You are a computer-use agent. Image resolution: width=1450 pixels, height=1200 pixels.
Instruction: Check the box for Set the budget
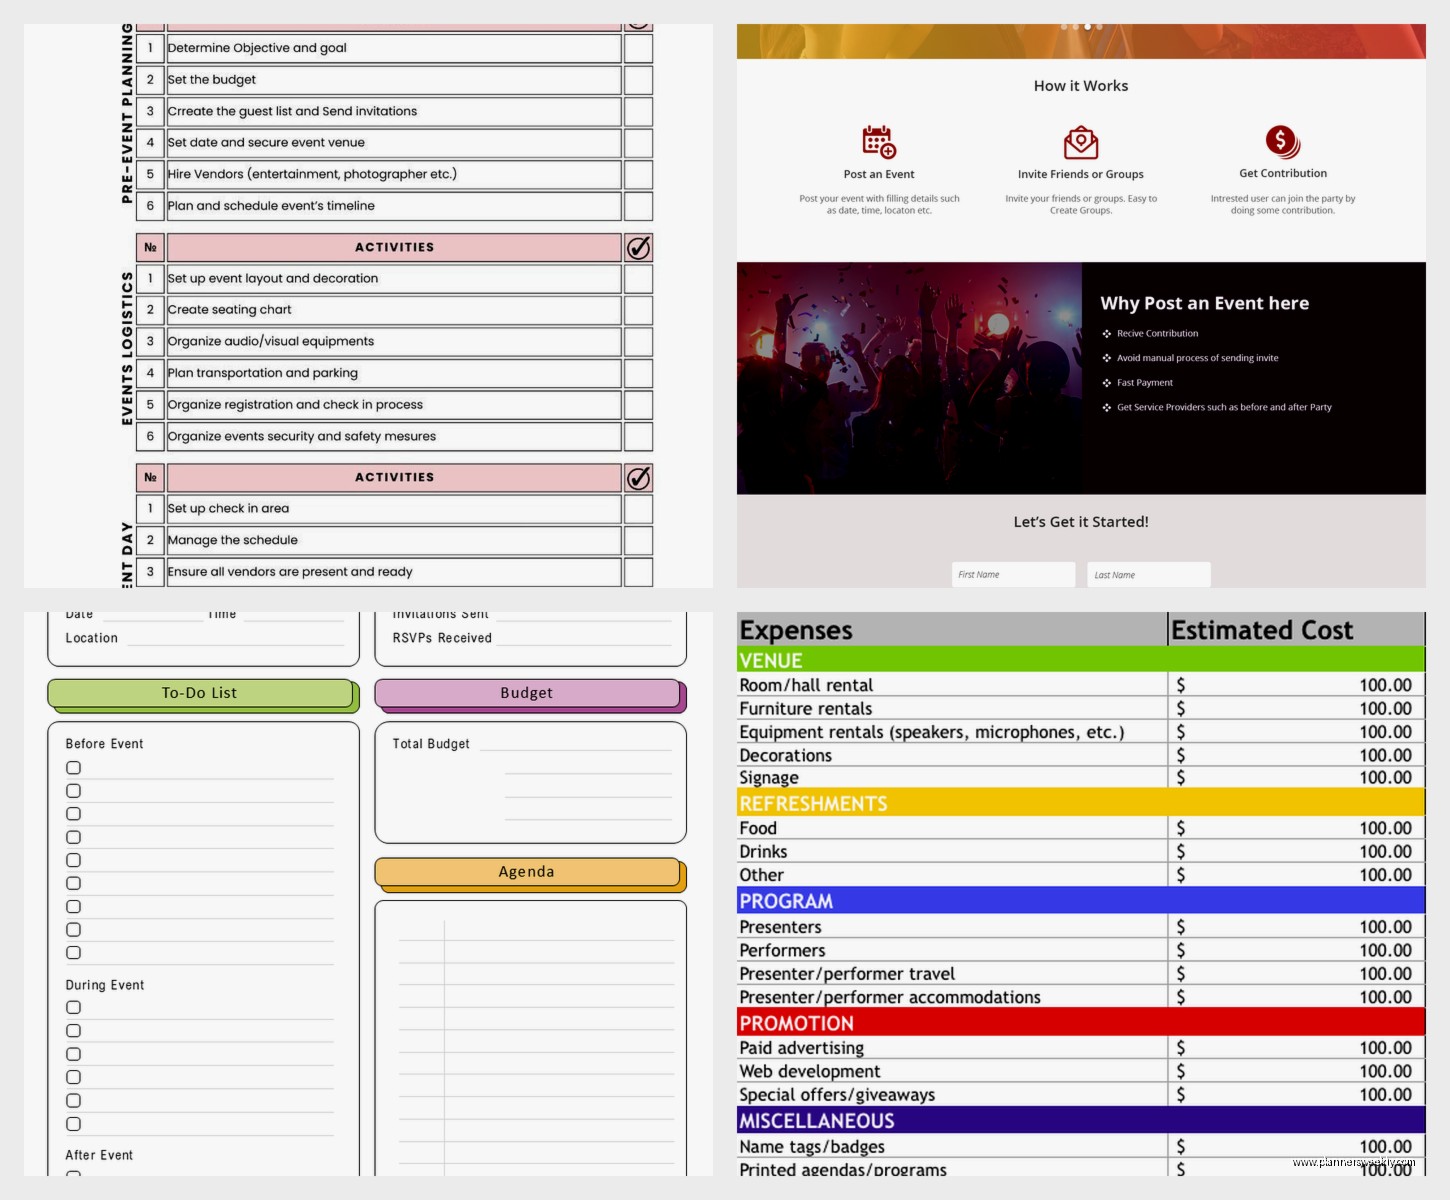tap(639, 79)
